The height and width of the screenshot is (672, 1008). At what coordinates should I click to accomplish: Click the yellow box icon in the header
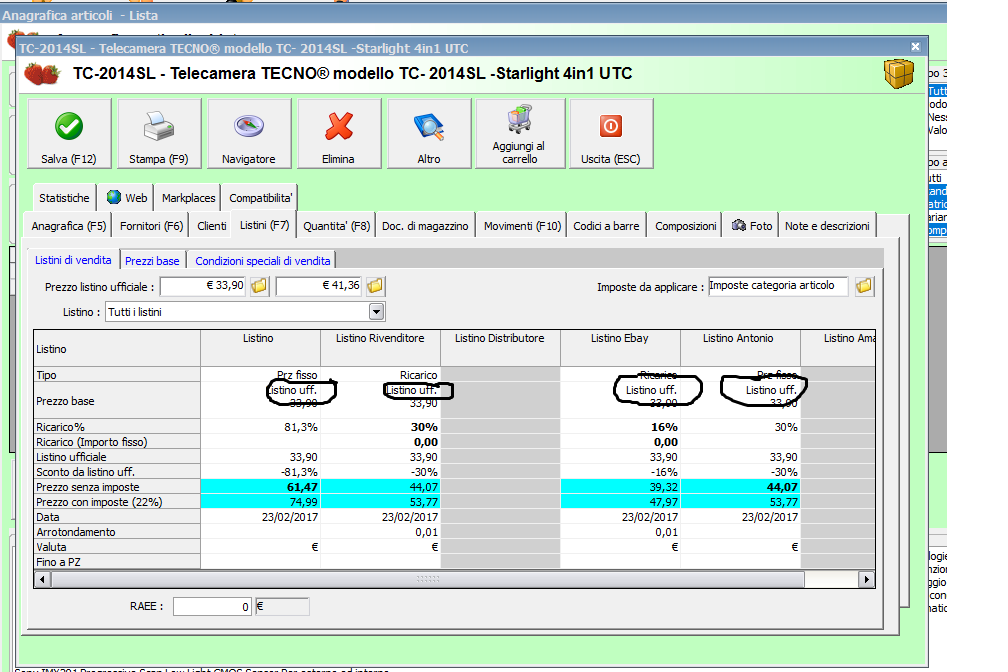[899, 74]
